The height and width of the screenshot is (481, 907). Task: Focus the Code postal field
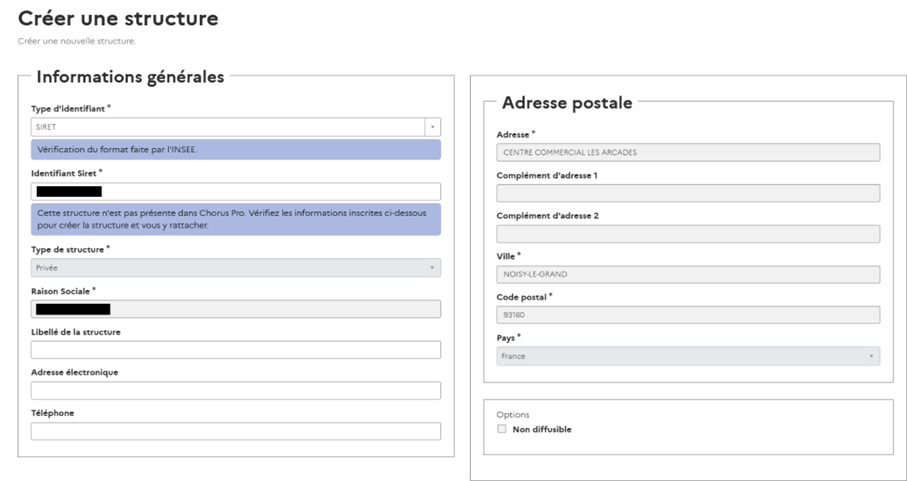tap(688, 314)
